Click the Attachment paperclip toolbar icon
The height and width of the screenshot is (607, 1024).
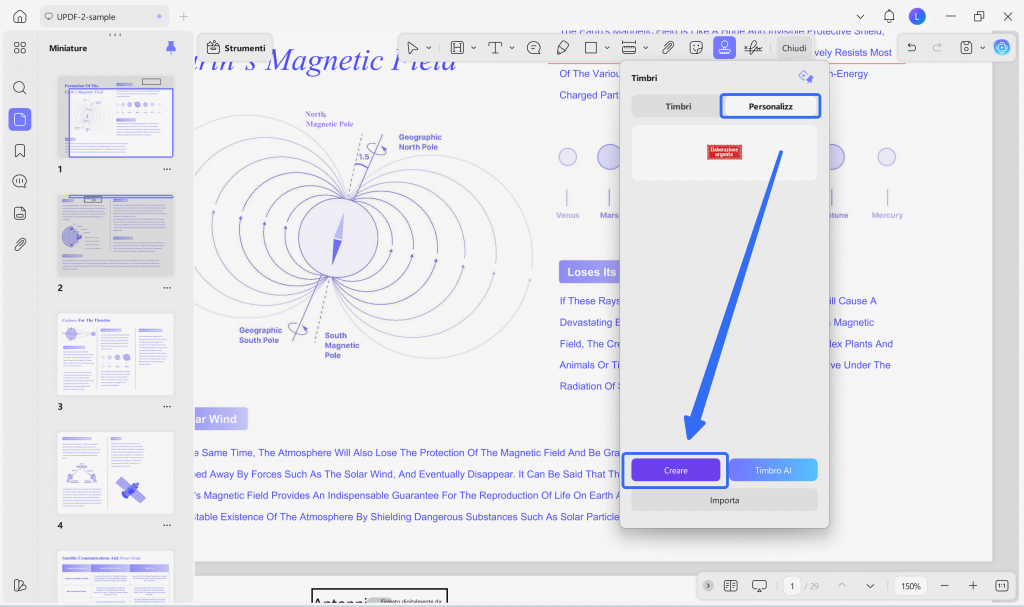(667, 48)
